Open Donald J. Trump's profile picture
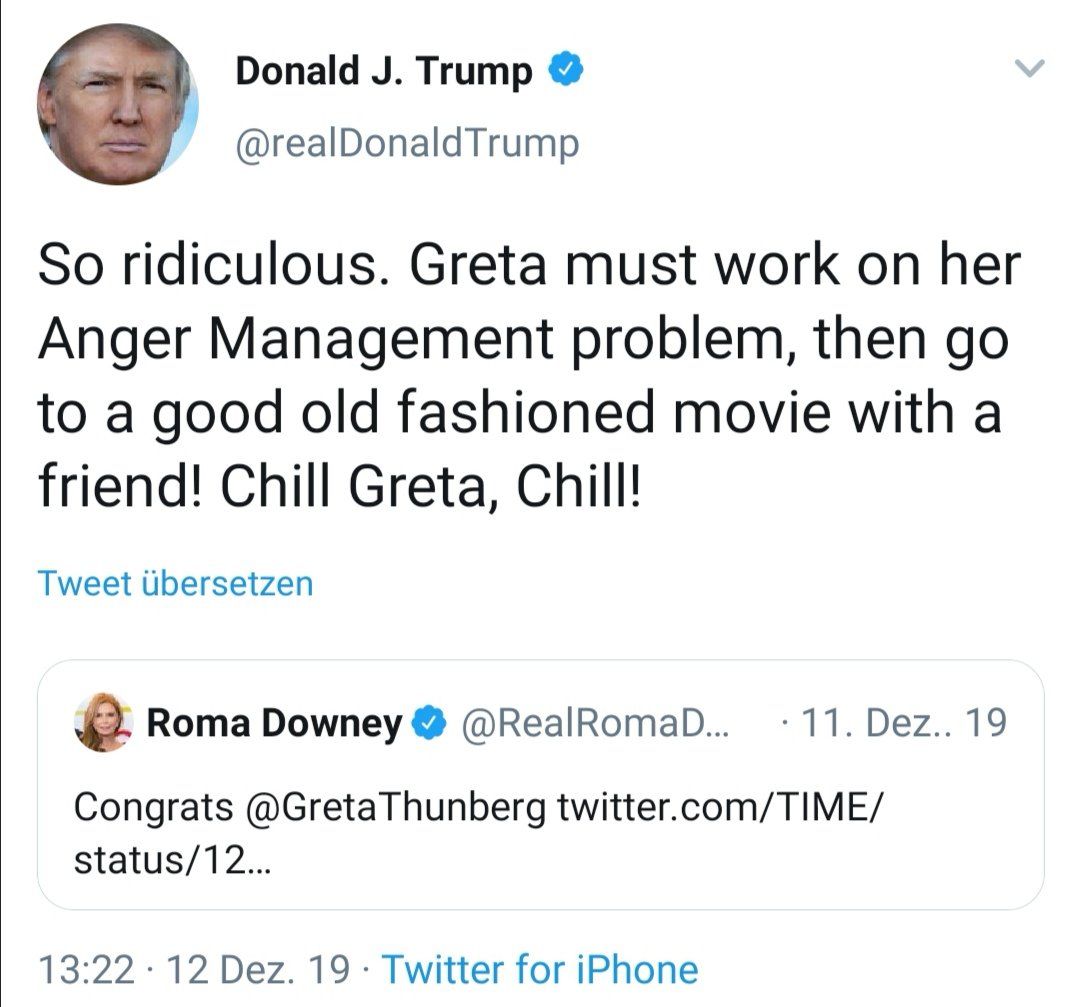Viewport: 1080px width, 1007px height. (118, 105)
